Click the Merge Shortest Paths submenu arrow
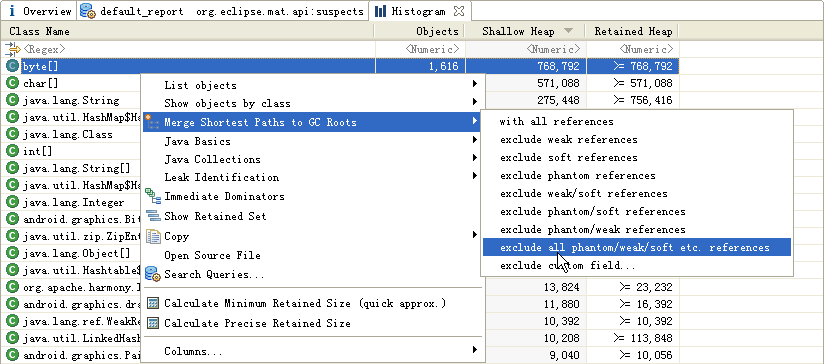This screenshot has width=825, height=364. point(475,121)
